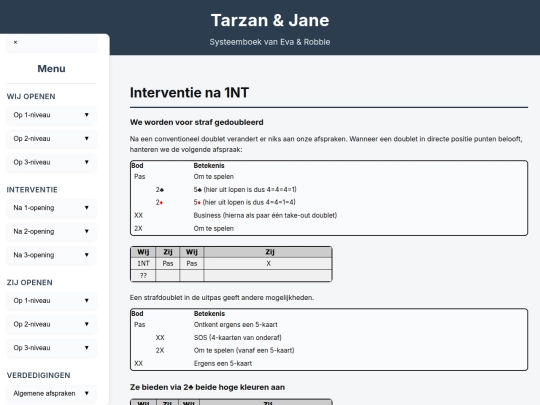
Task: Click the 'WIJ OPENEN' section label
Action: coord(31,97)
